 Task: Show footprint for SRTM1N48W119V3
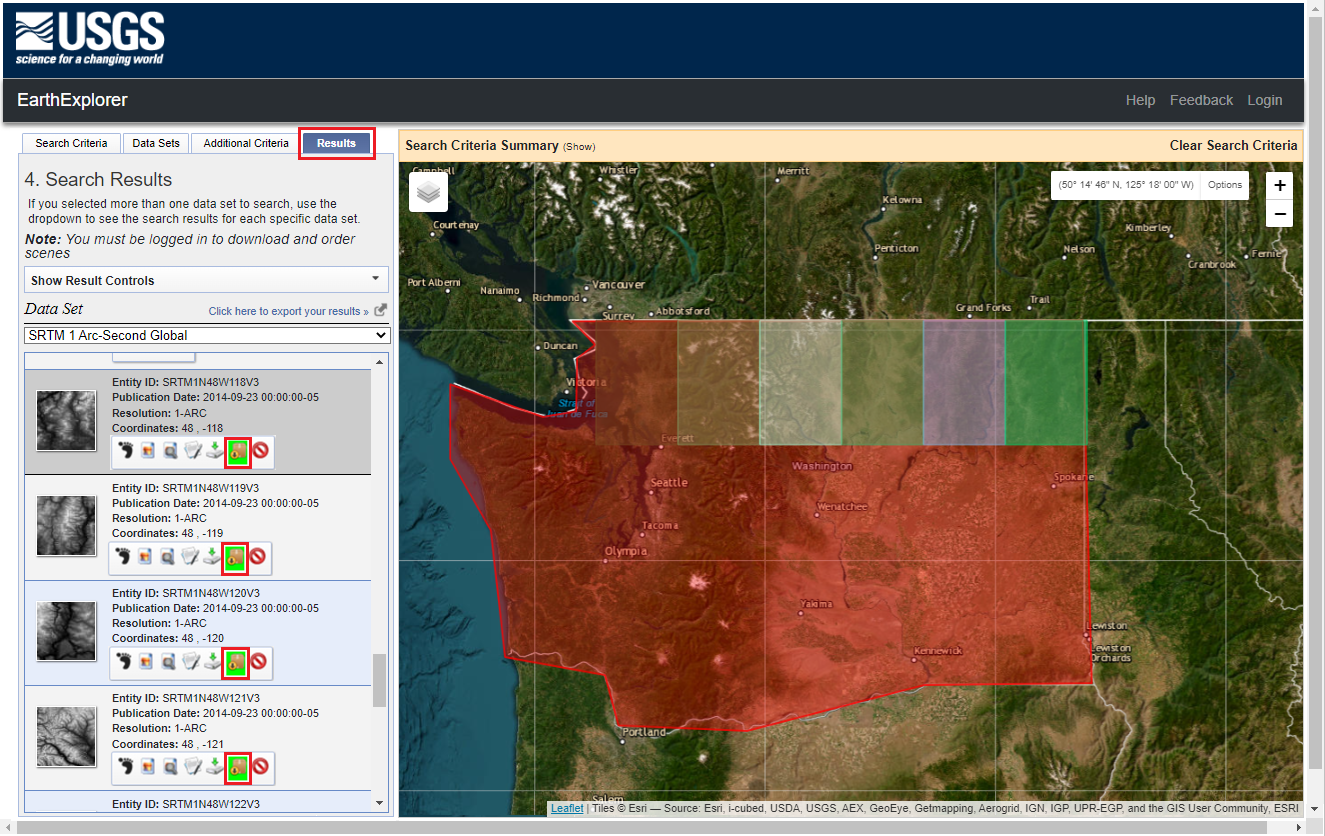[123, 557]
